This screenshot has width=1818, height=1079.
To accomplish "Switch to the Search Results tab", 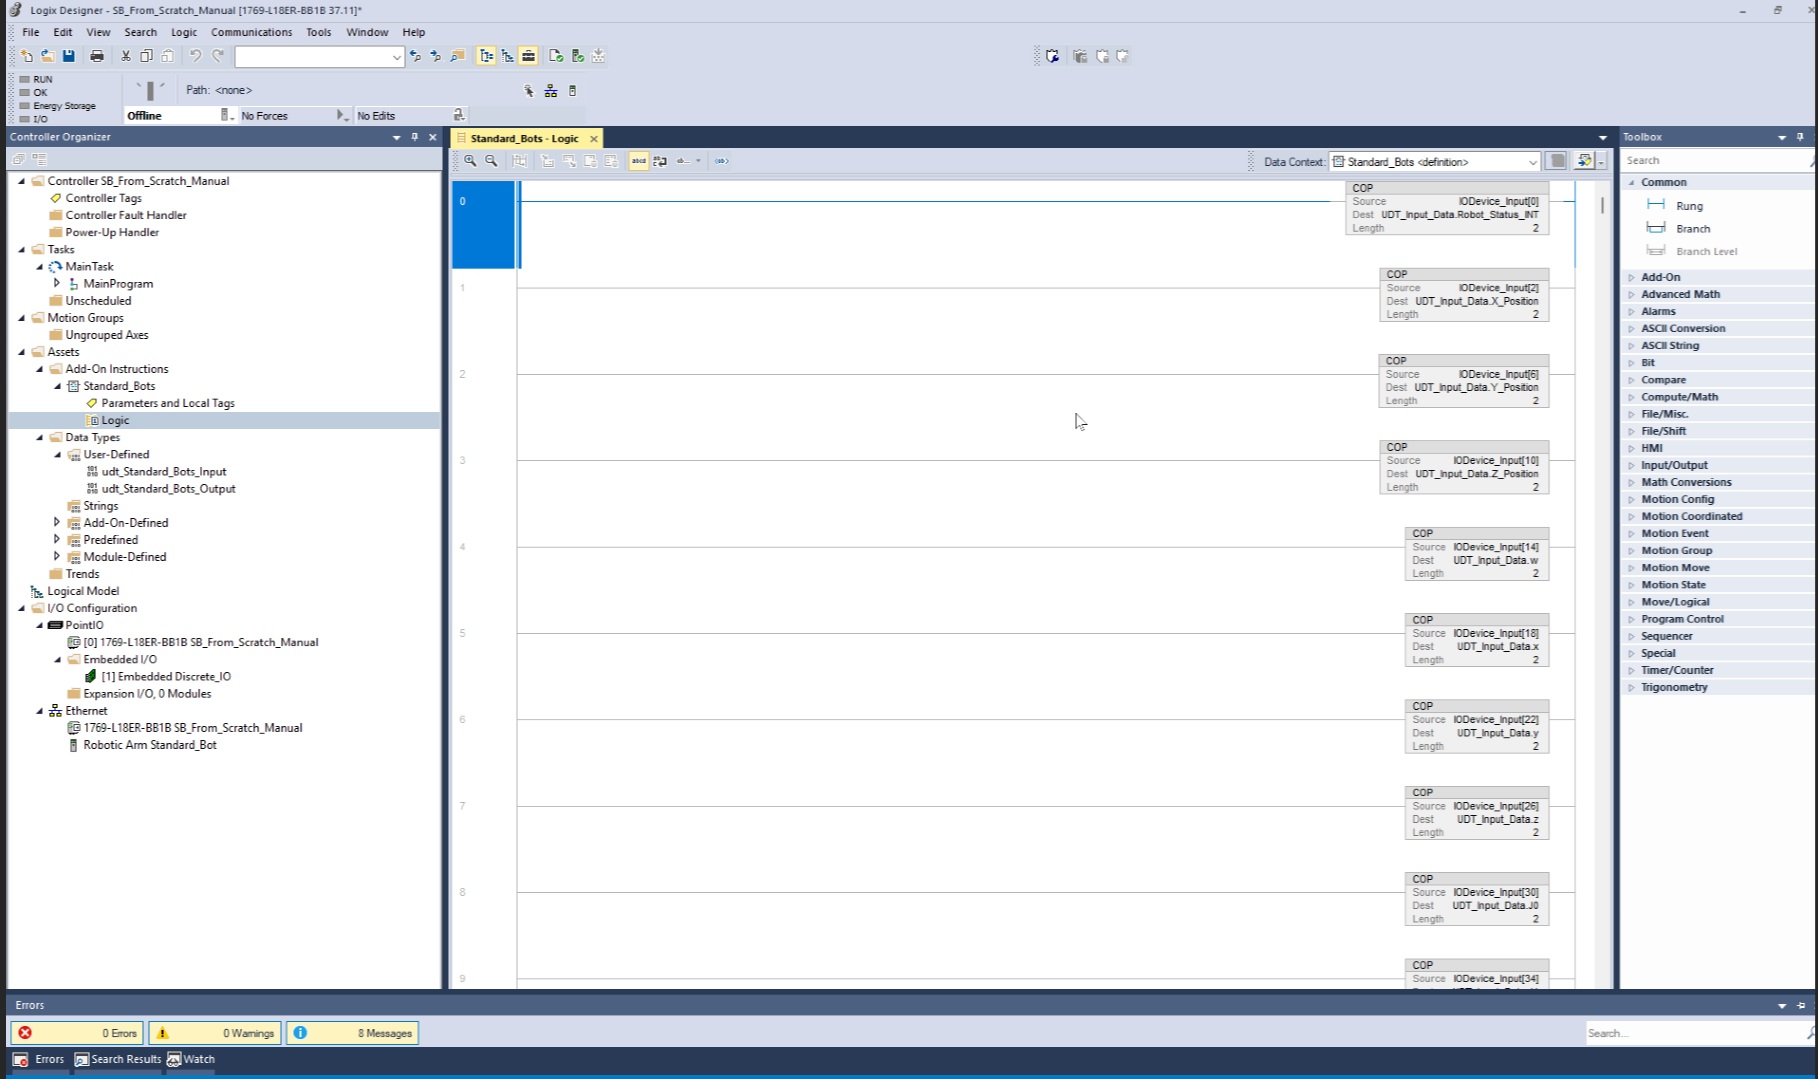I will (118, 1059).
